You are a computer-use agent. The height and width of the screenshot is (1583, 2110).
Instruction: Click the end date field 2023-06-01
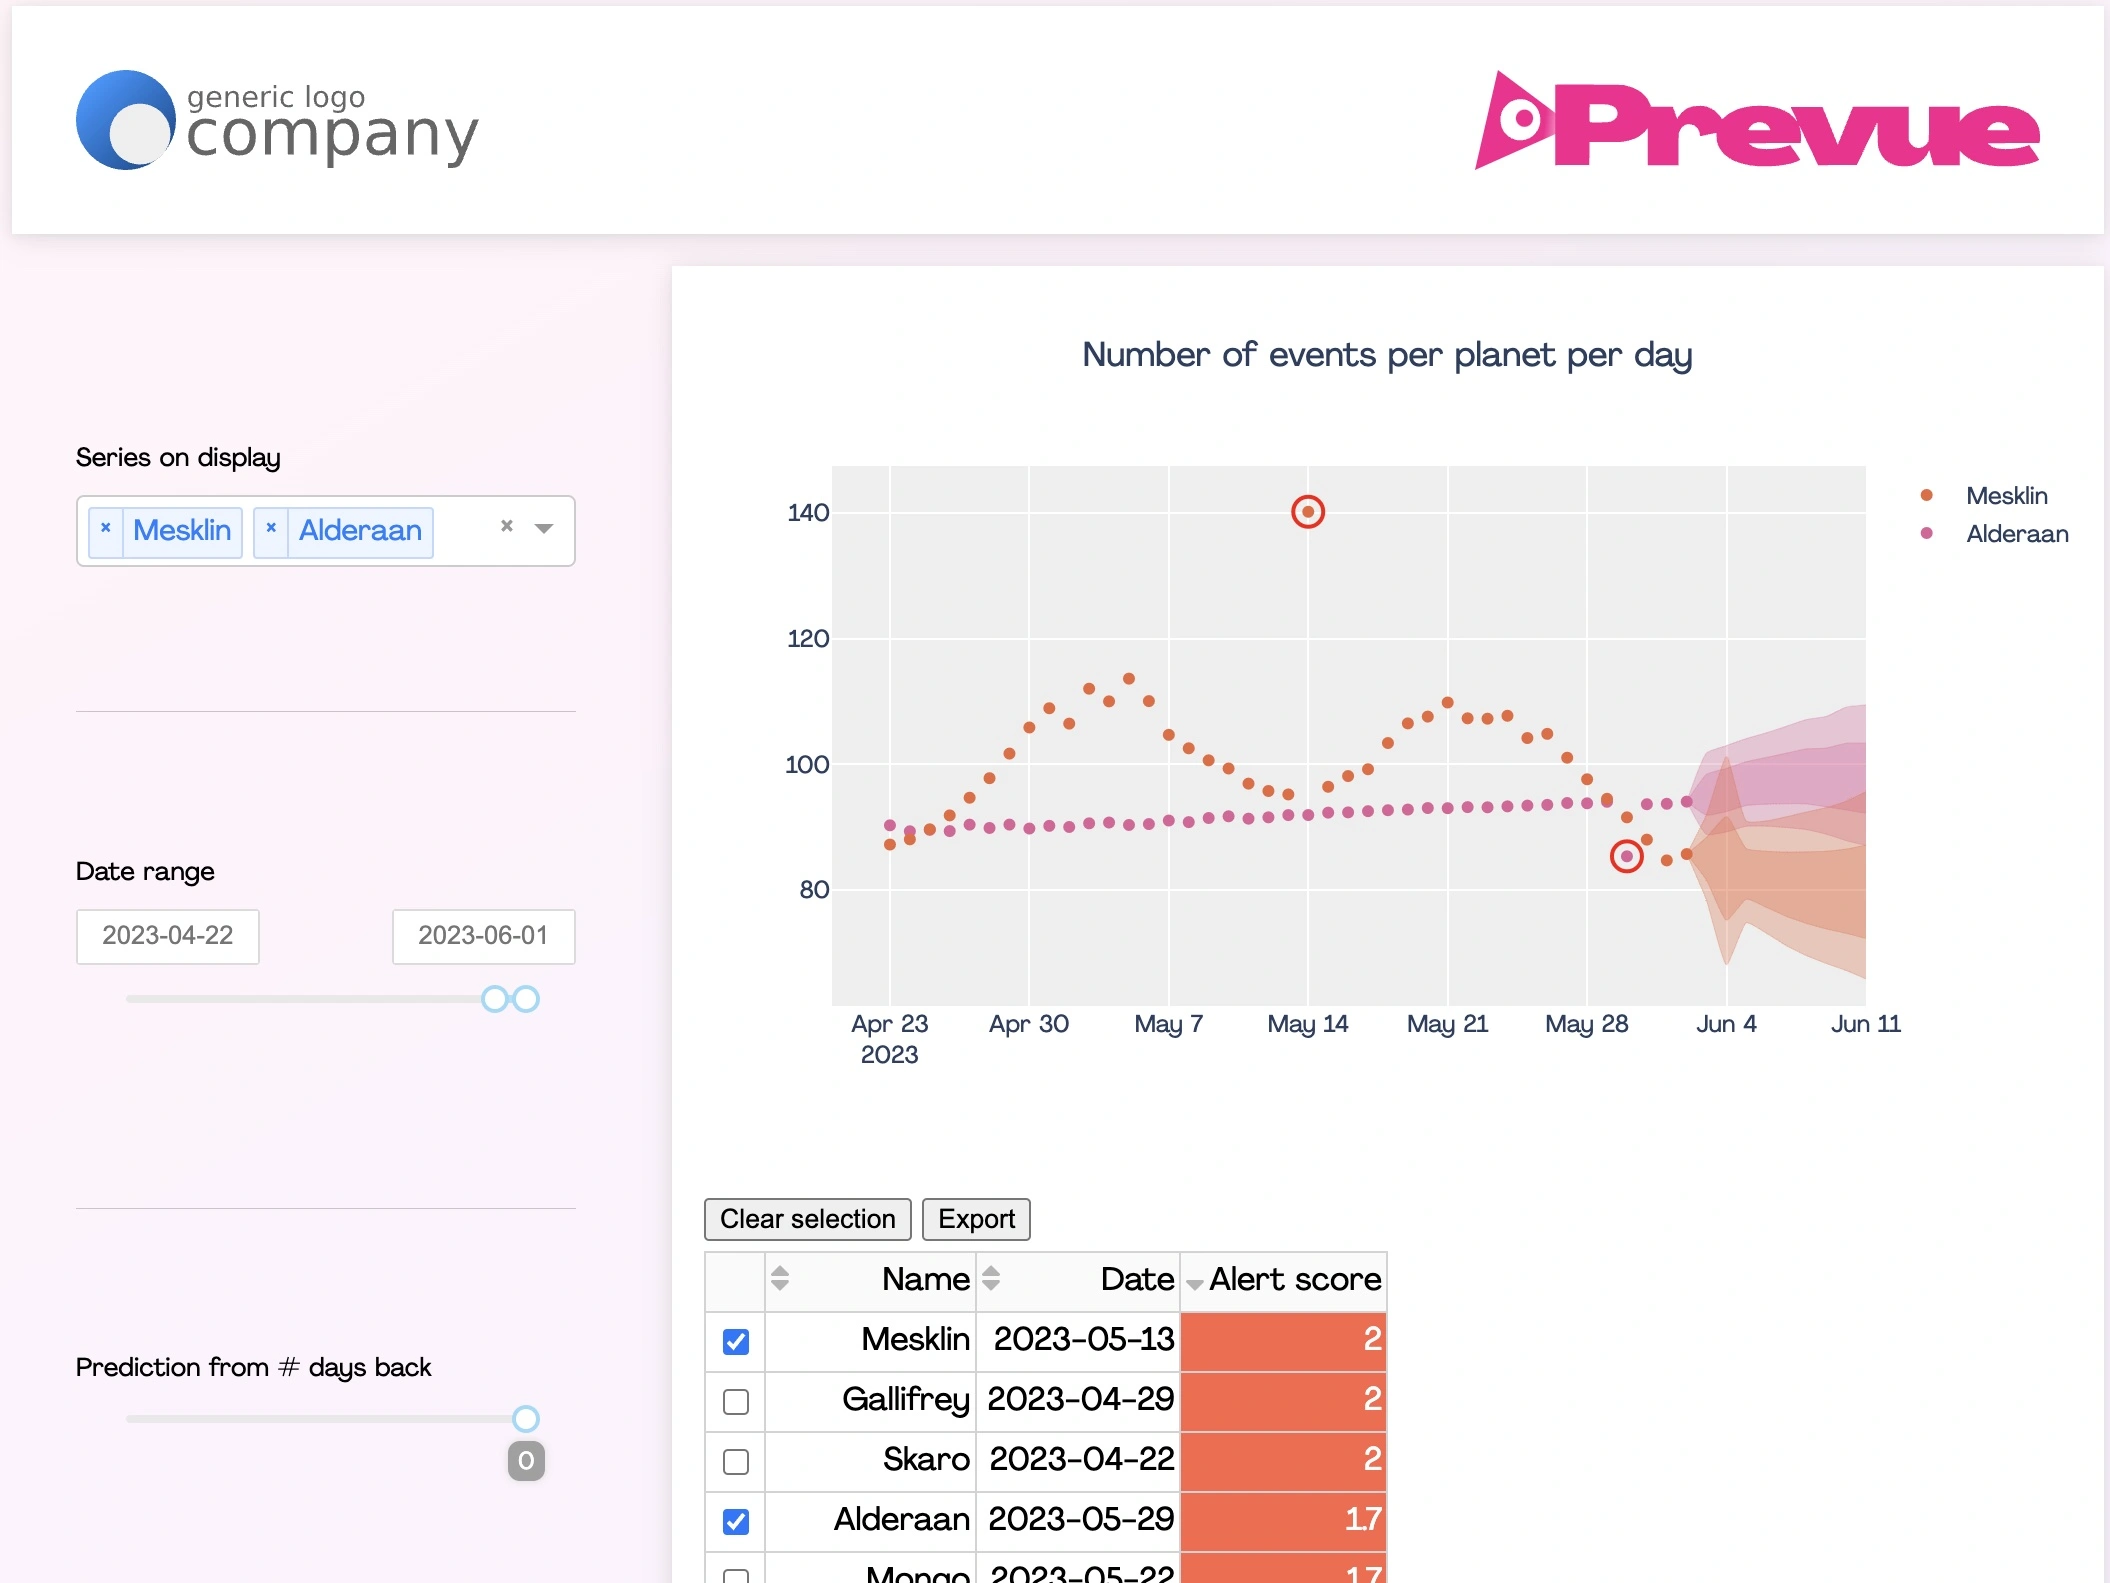[x=483, y=936]
